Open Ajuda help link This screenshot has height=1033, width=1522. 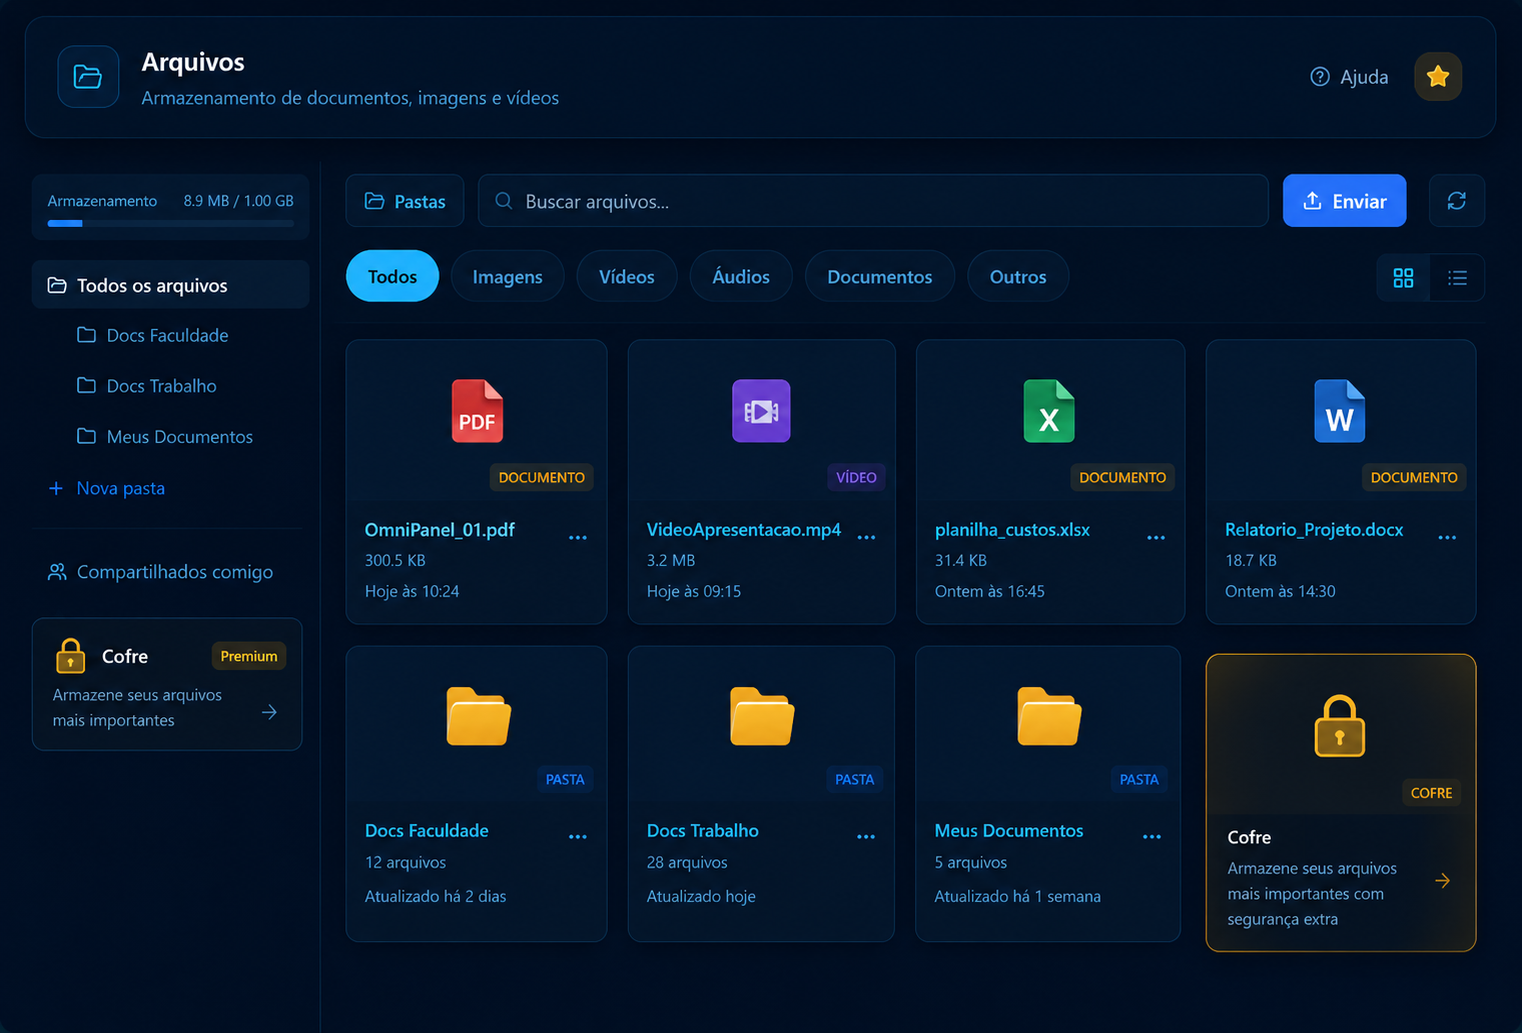pyautogui.click(x=1349, y=77)
